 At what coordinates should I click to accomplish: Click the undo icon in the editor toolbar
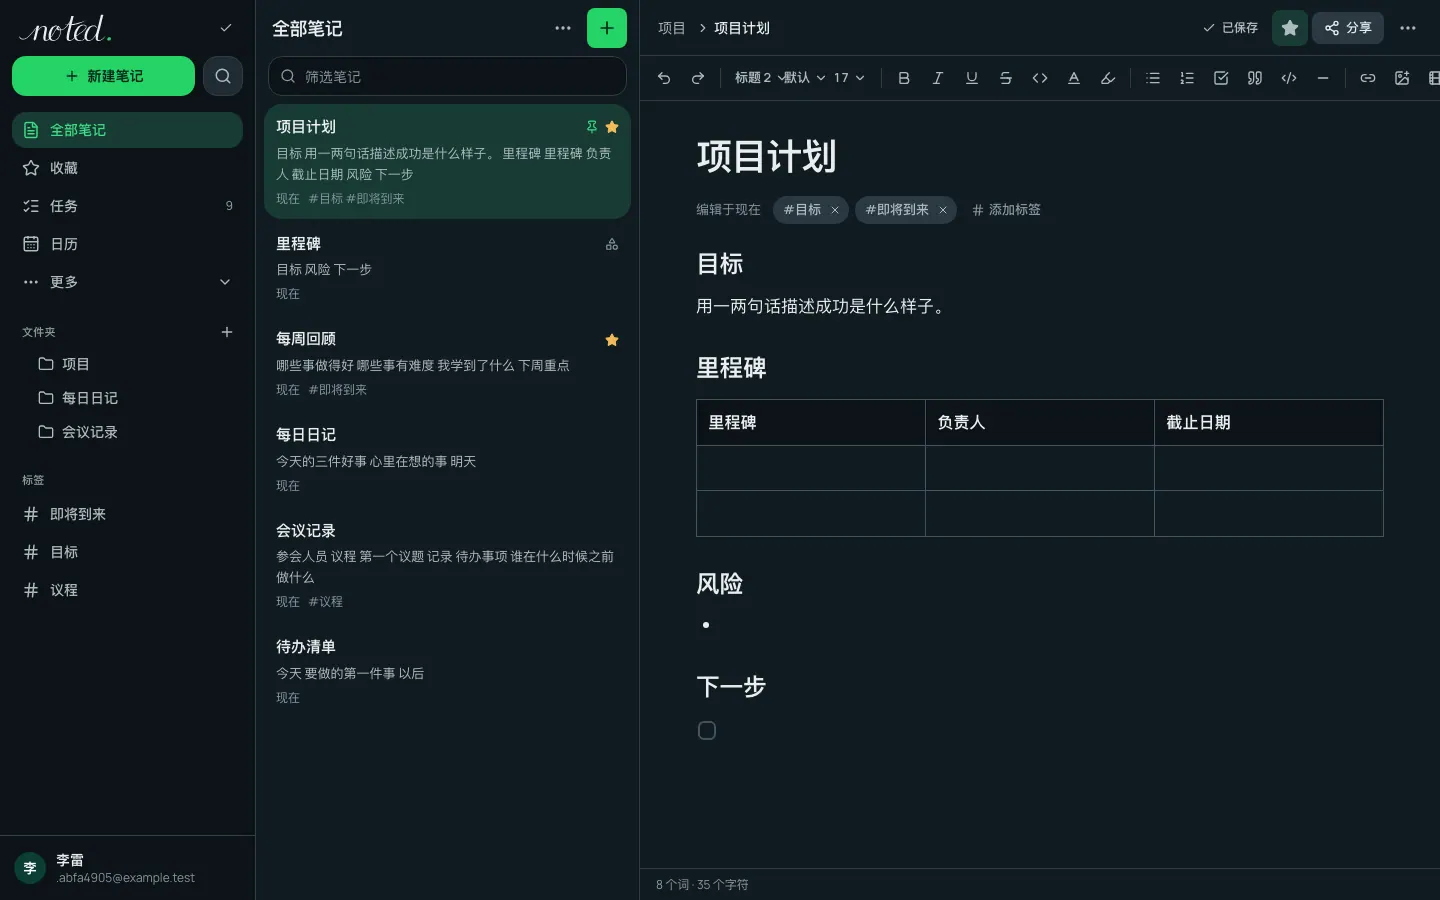[x=664, y=78]
